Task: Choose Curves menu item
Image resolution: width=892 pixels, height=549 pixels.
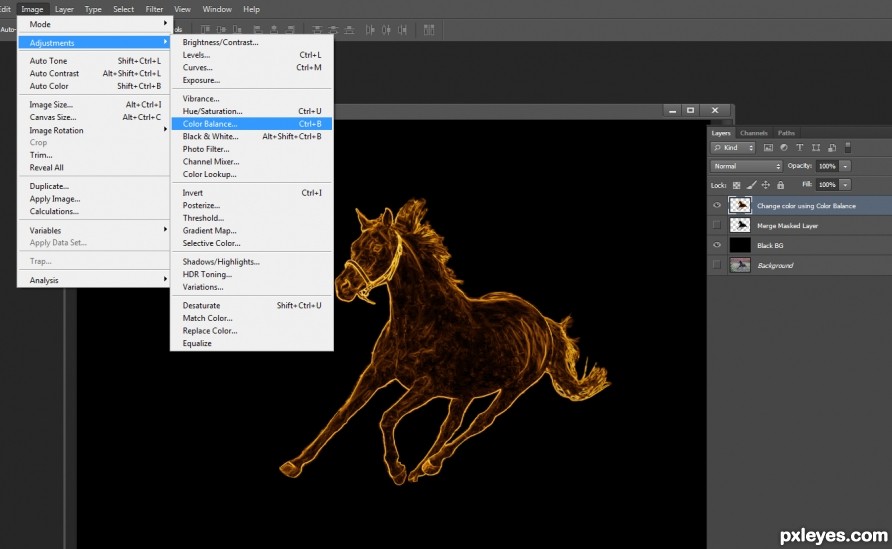Action: coord(251,67)
